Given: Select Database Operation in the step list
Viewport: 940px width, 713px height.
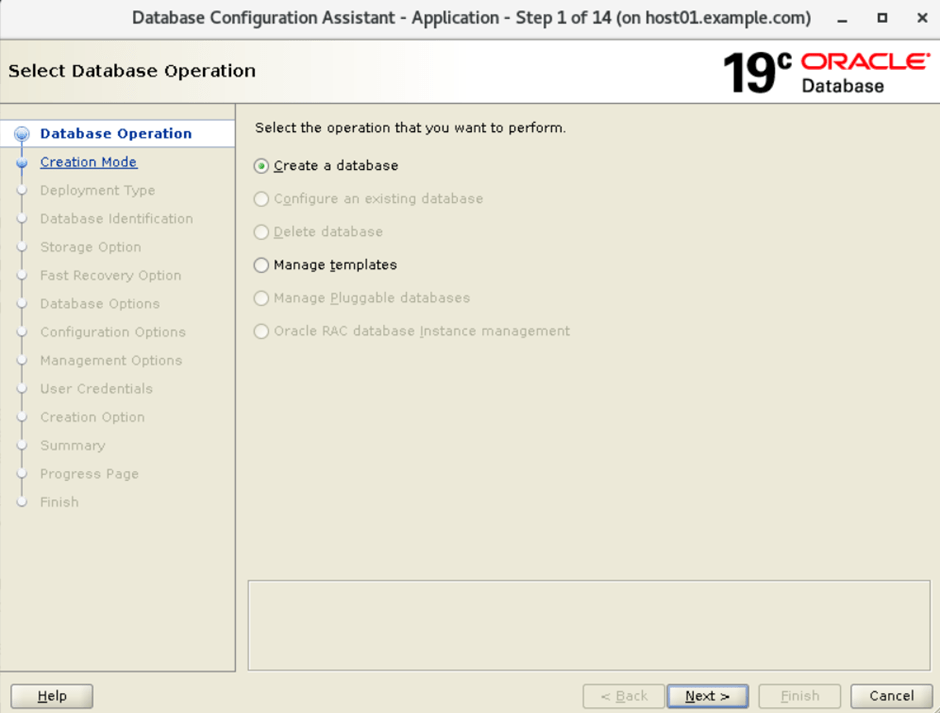Looking at the screenshot, I should click(115, 134).
